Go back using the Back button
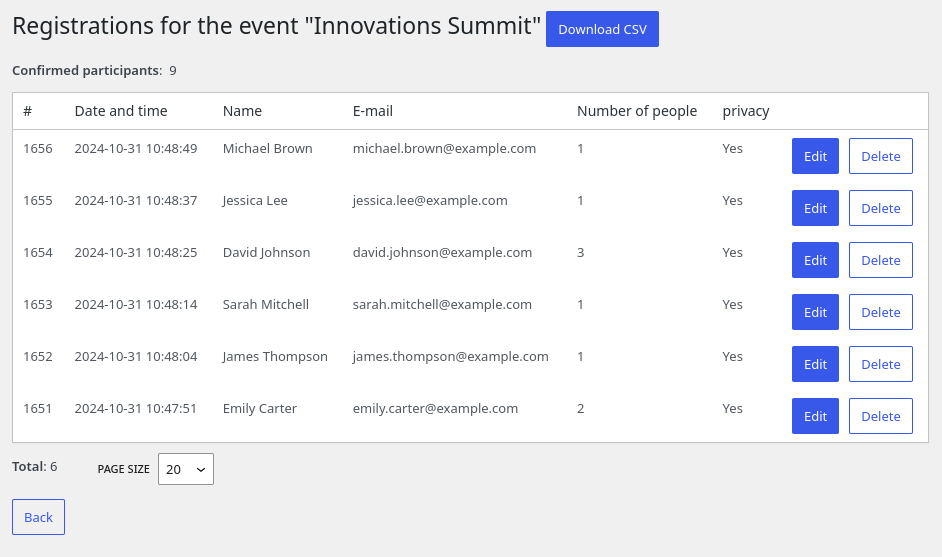Viewport: 942px width, 557px height. click(x=38, y=517)
